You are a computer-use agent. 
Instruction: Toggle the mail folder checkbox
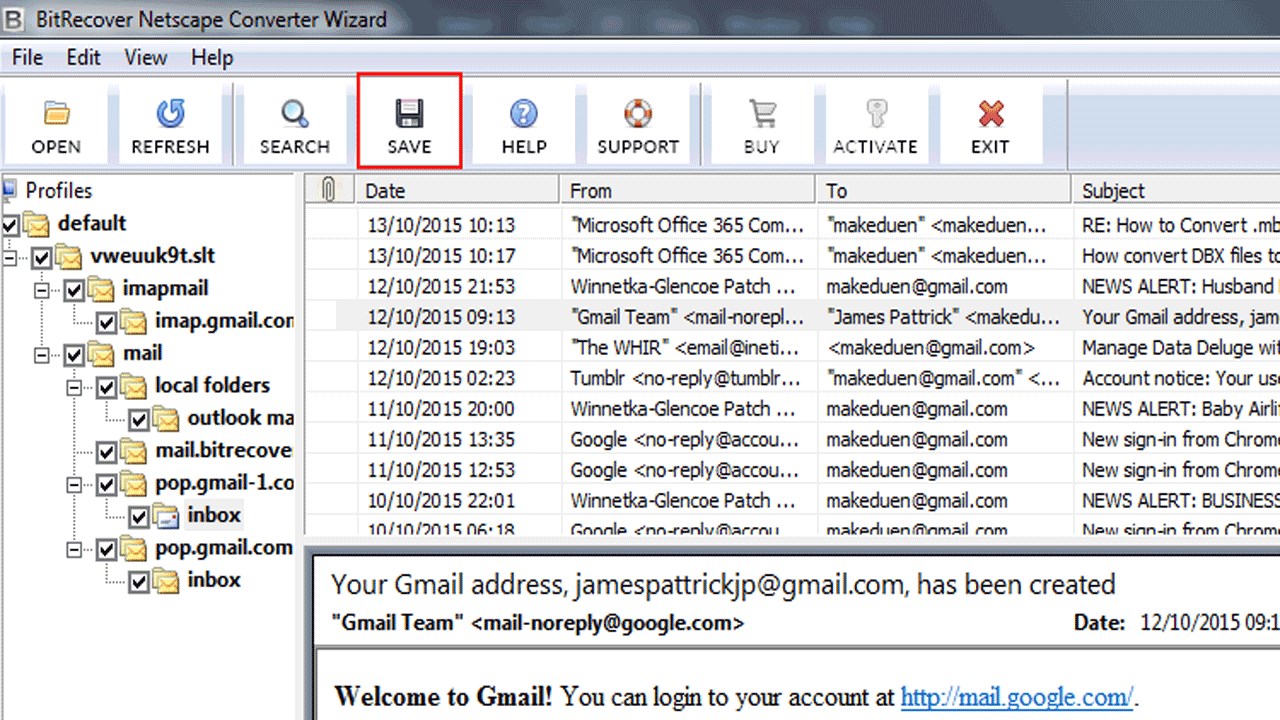click(75, 356)
